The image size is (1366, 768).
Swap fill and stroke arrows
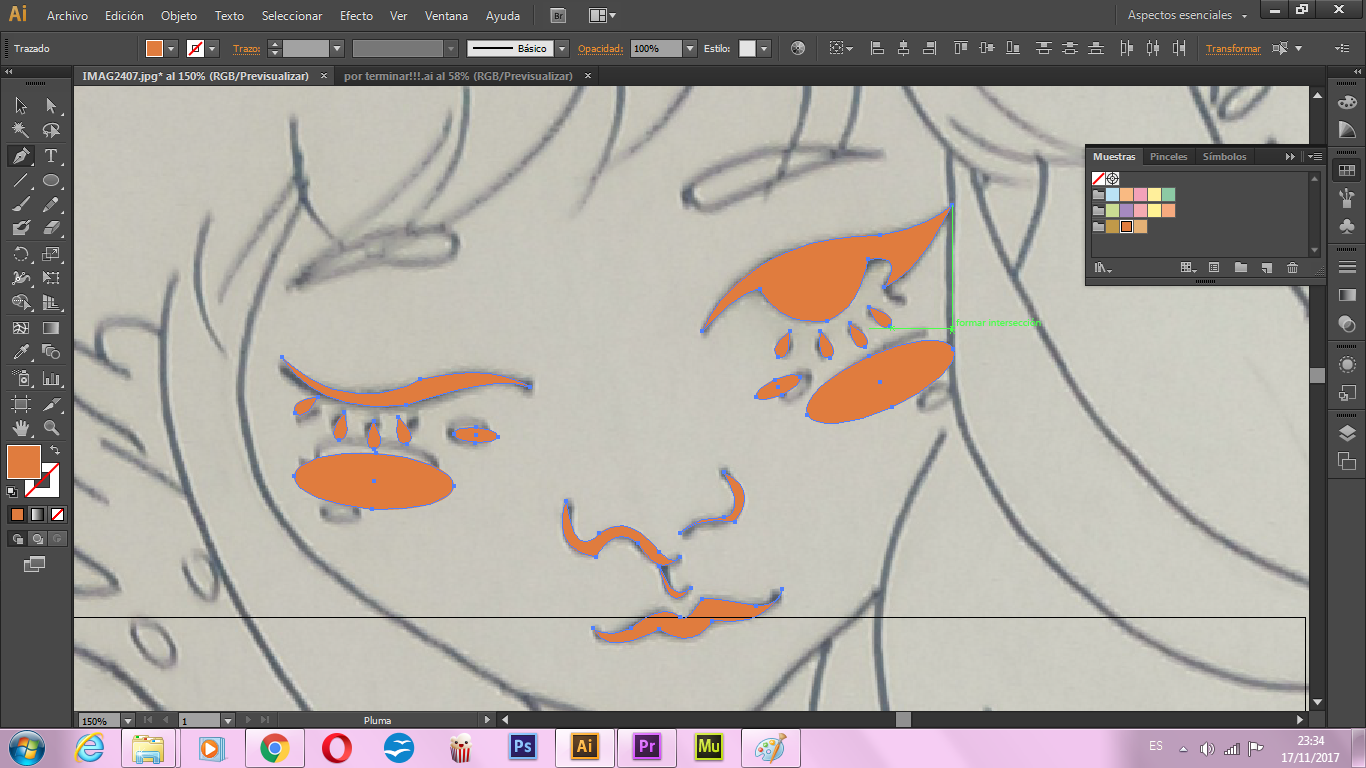(56, 451)
